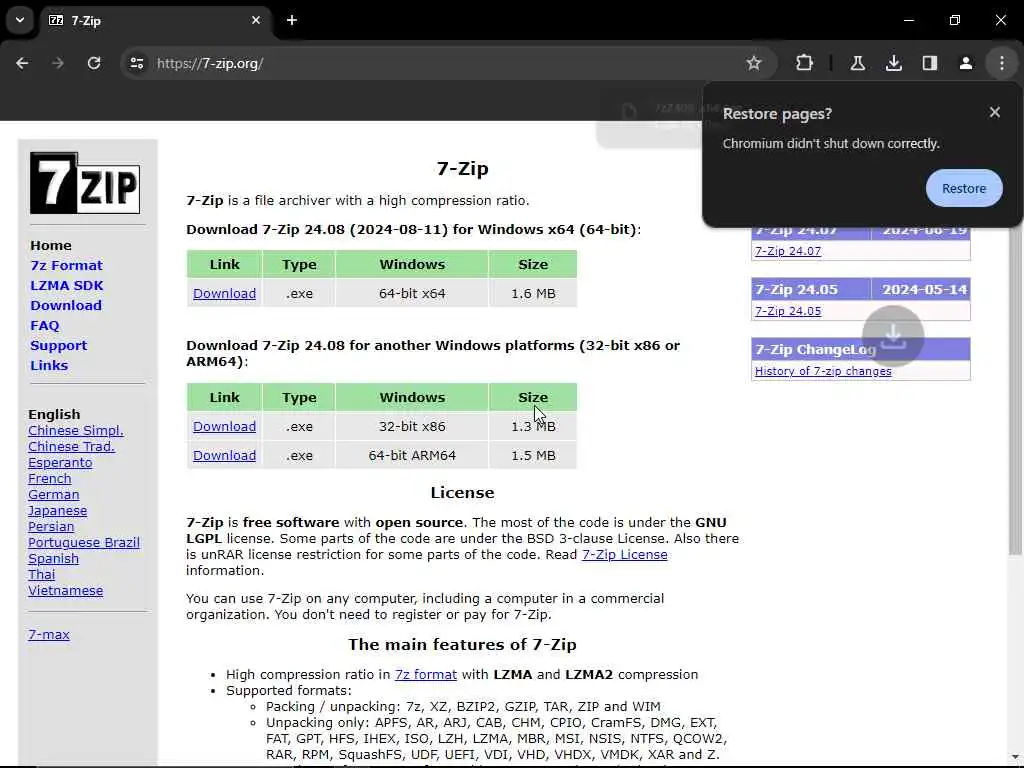Viewport: 1024px width, 768px height.
Task: Open a new browser tab
Action: tap(292, 20)
